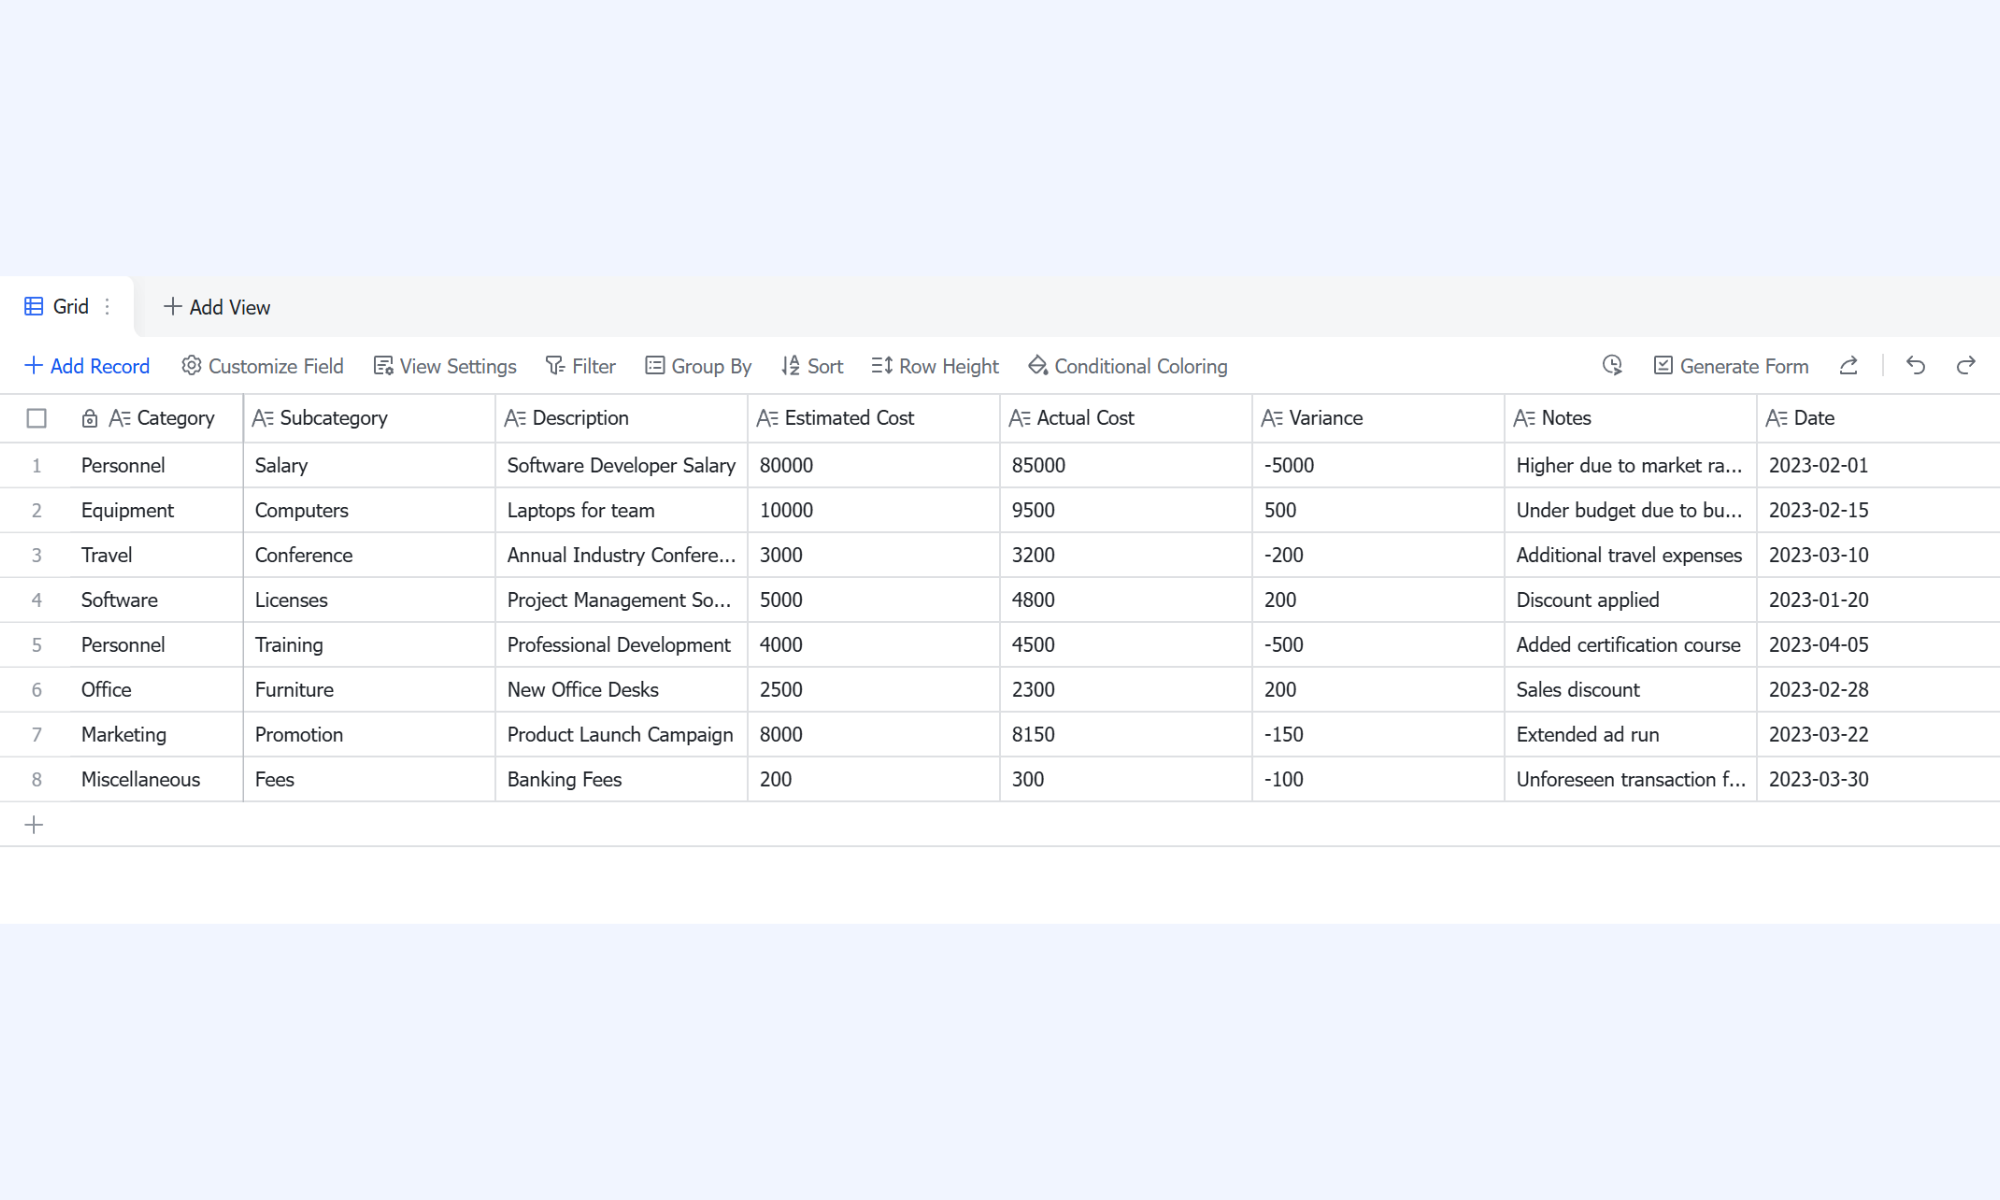Open the Category column header
The width and height of the screenshot is (2000, 1200).
156,418
